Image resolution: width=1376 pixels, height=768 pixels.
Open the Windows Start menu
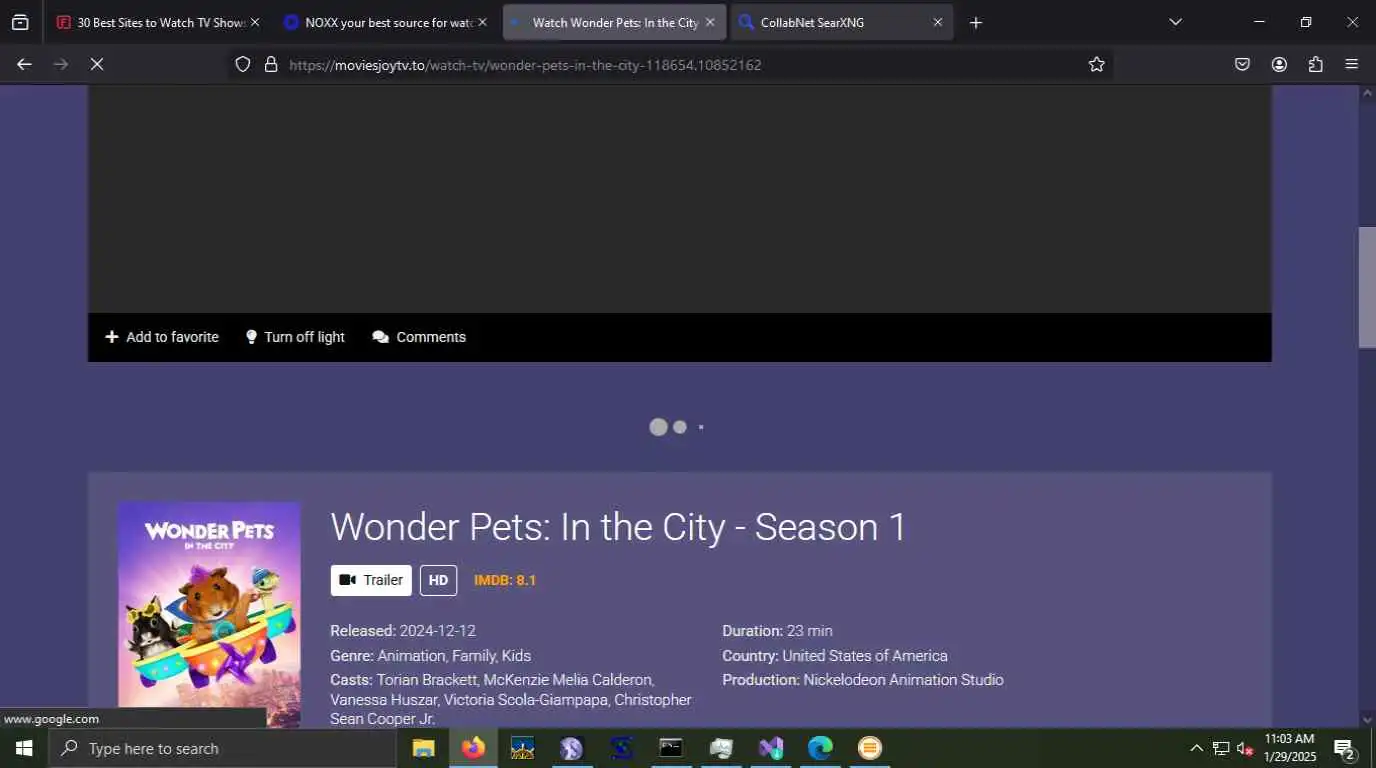coord(23,748)
